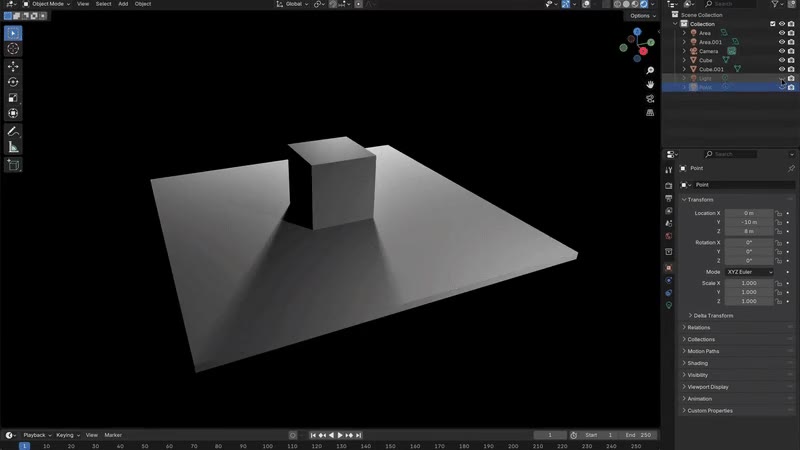
Task: Open the Scene properties tab icon
Action: click(668, 223)
